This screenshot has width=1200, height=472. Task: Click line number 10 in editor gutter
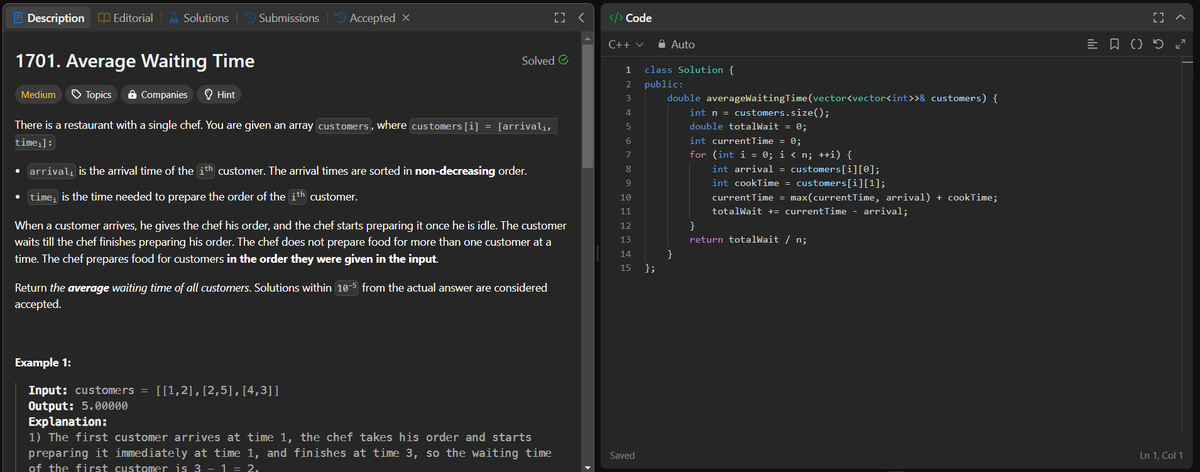(x=625, y=197)
